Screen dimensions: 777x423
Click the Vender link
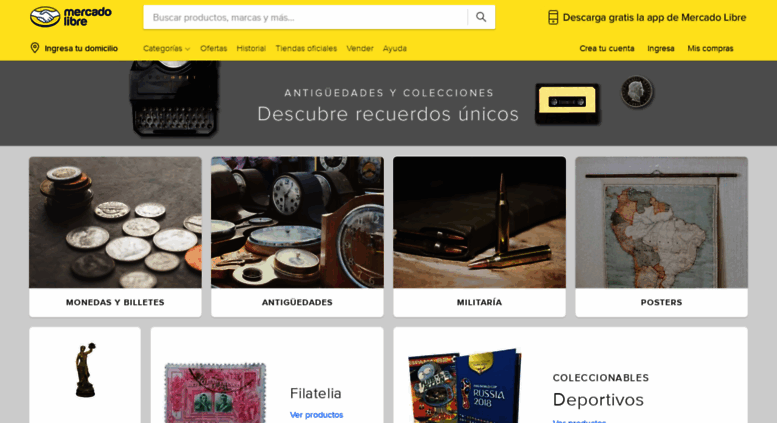point(360,49)
